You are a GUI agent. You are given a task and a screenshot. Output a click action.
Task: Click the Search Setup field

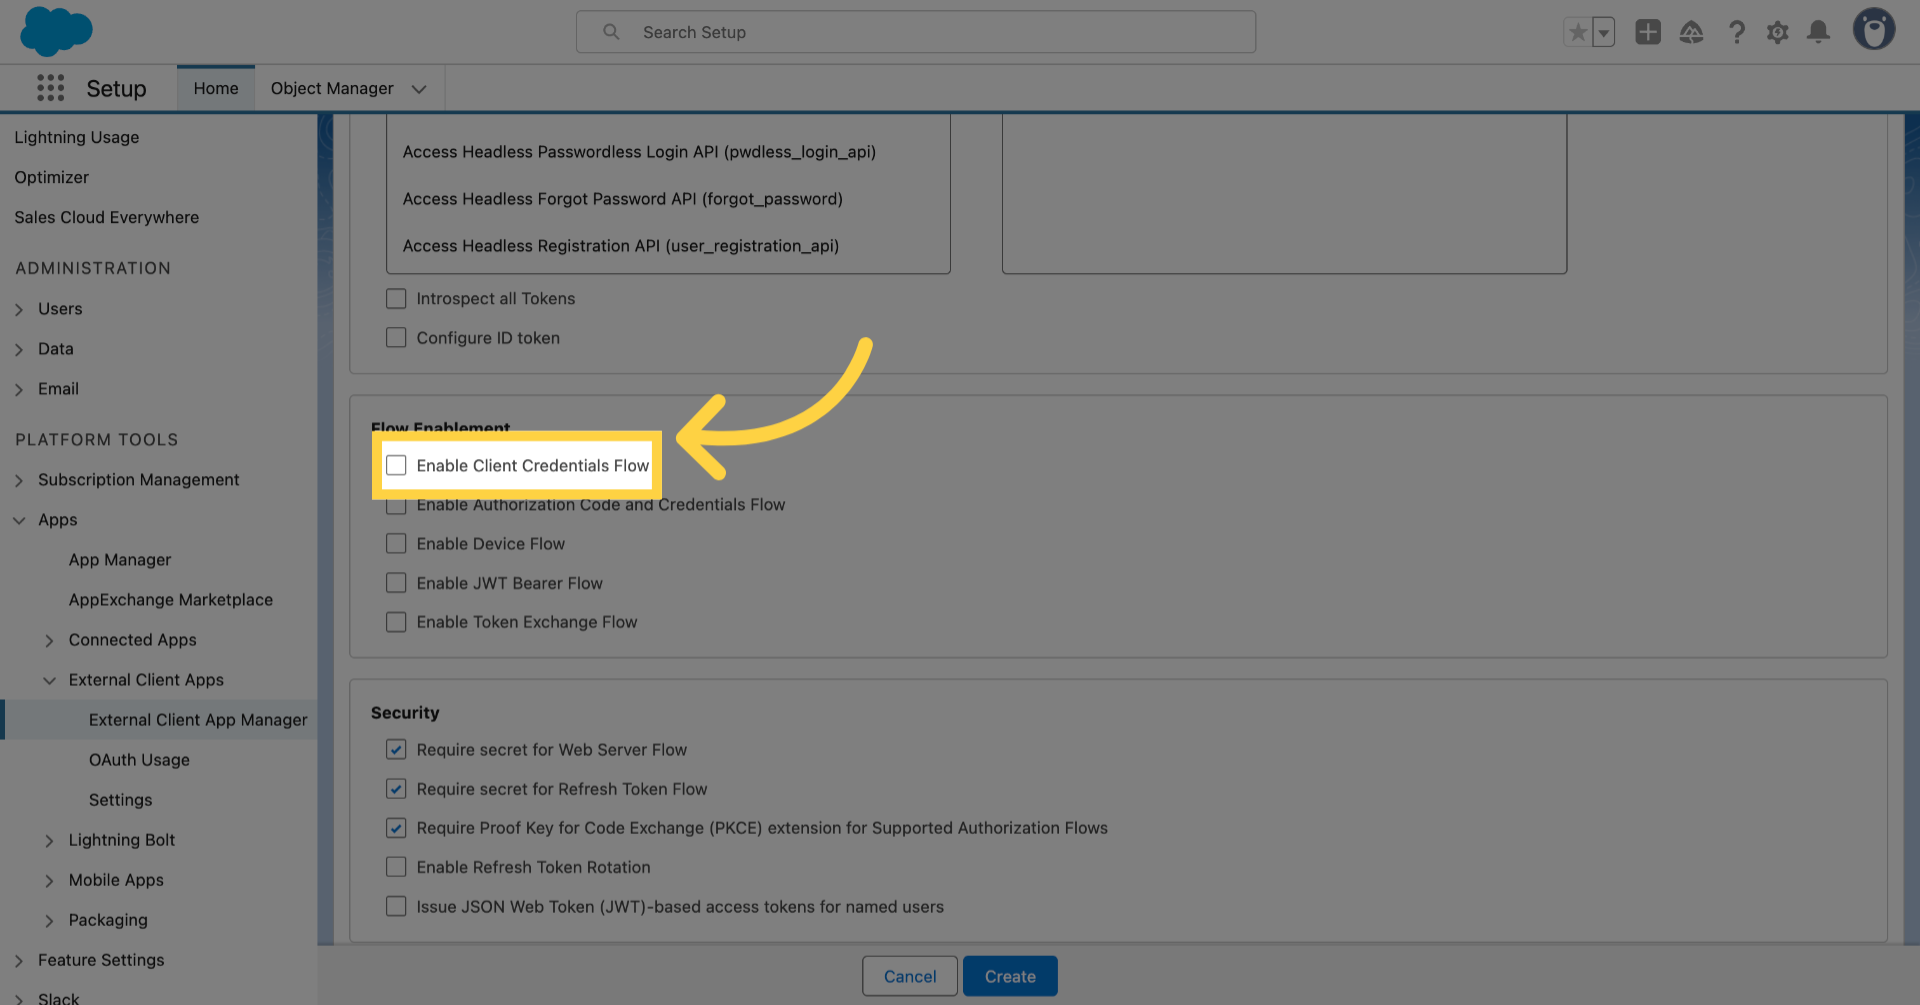(915, 31)
